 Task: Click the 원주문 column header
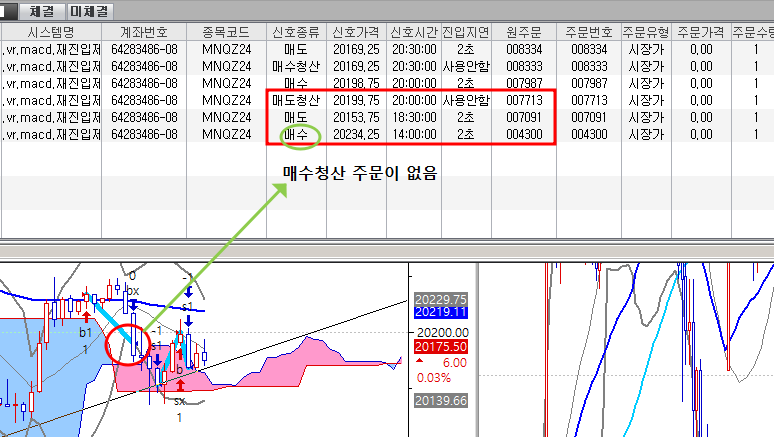click(524, 31)
